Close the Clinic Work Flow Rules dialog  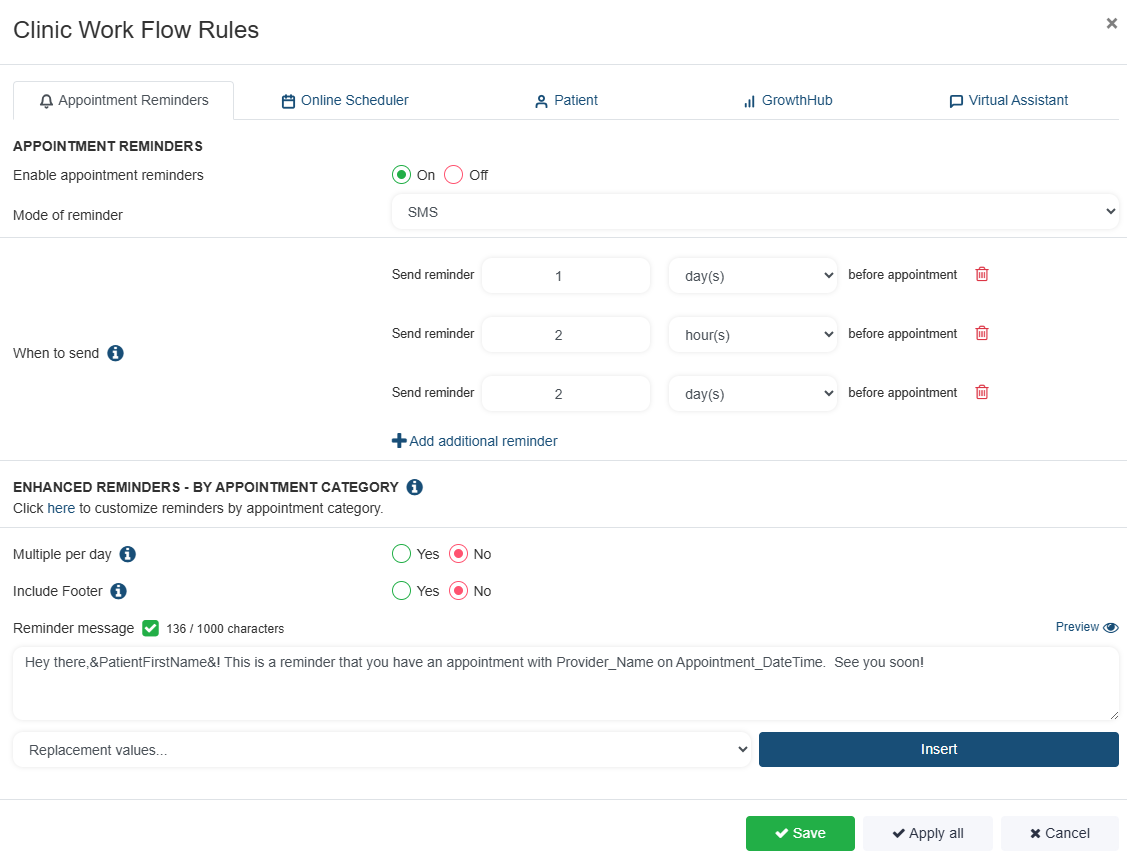pyautogui.click(x=1111, y=24)
